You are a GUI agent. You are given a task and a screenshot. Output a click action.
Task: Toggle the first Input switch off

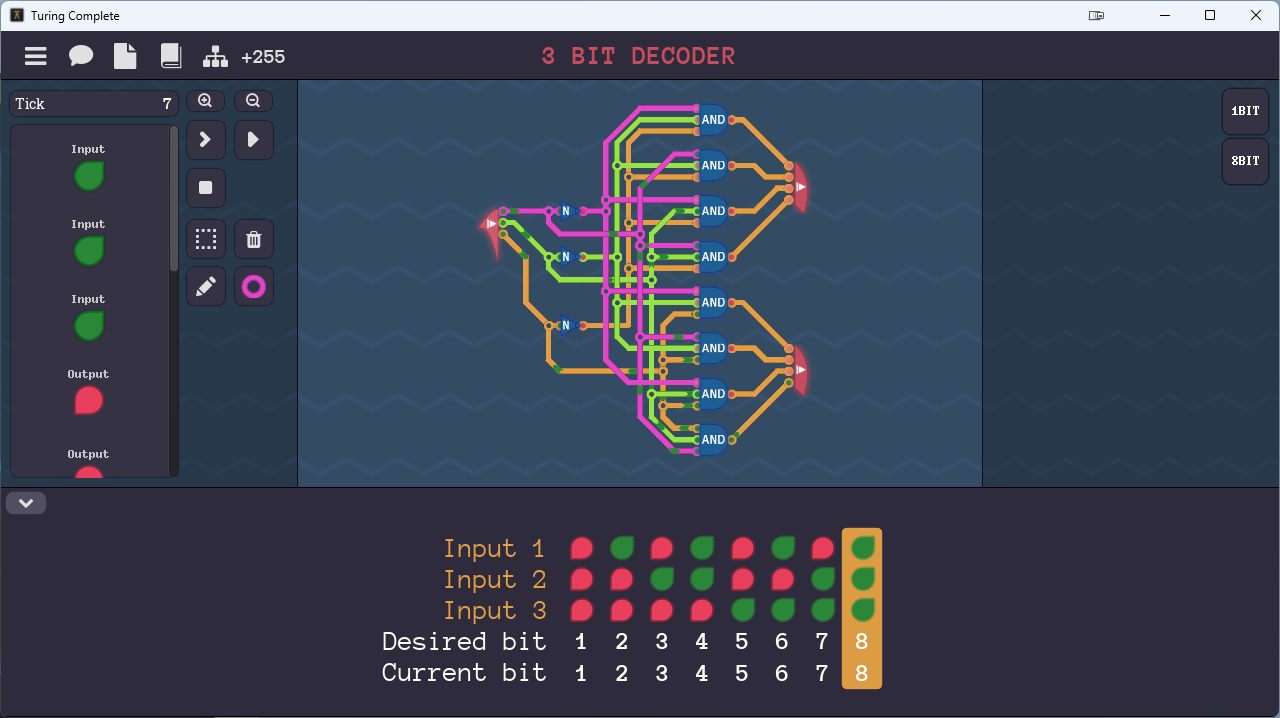[87, 175]
